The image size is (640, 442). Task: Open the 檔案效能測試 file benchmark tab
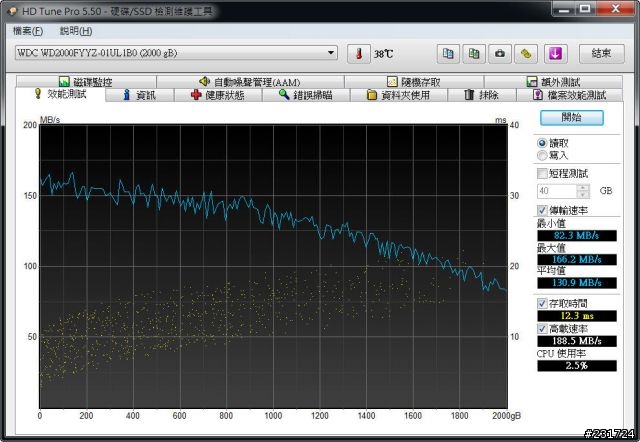click(570, 95)
